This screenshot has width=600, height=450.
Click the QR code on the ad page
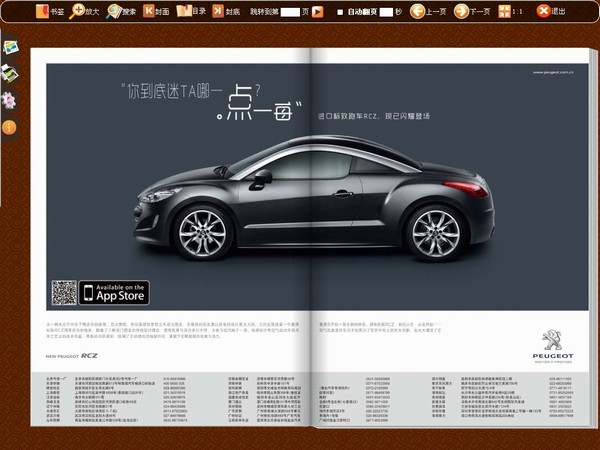[64, 293]
